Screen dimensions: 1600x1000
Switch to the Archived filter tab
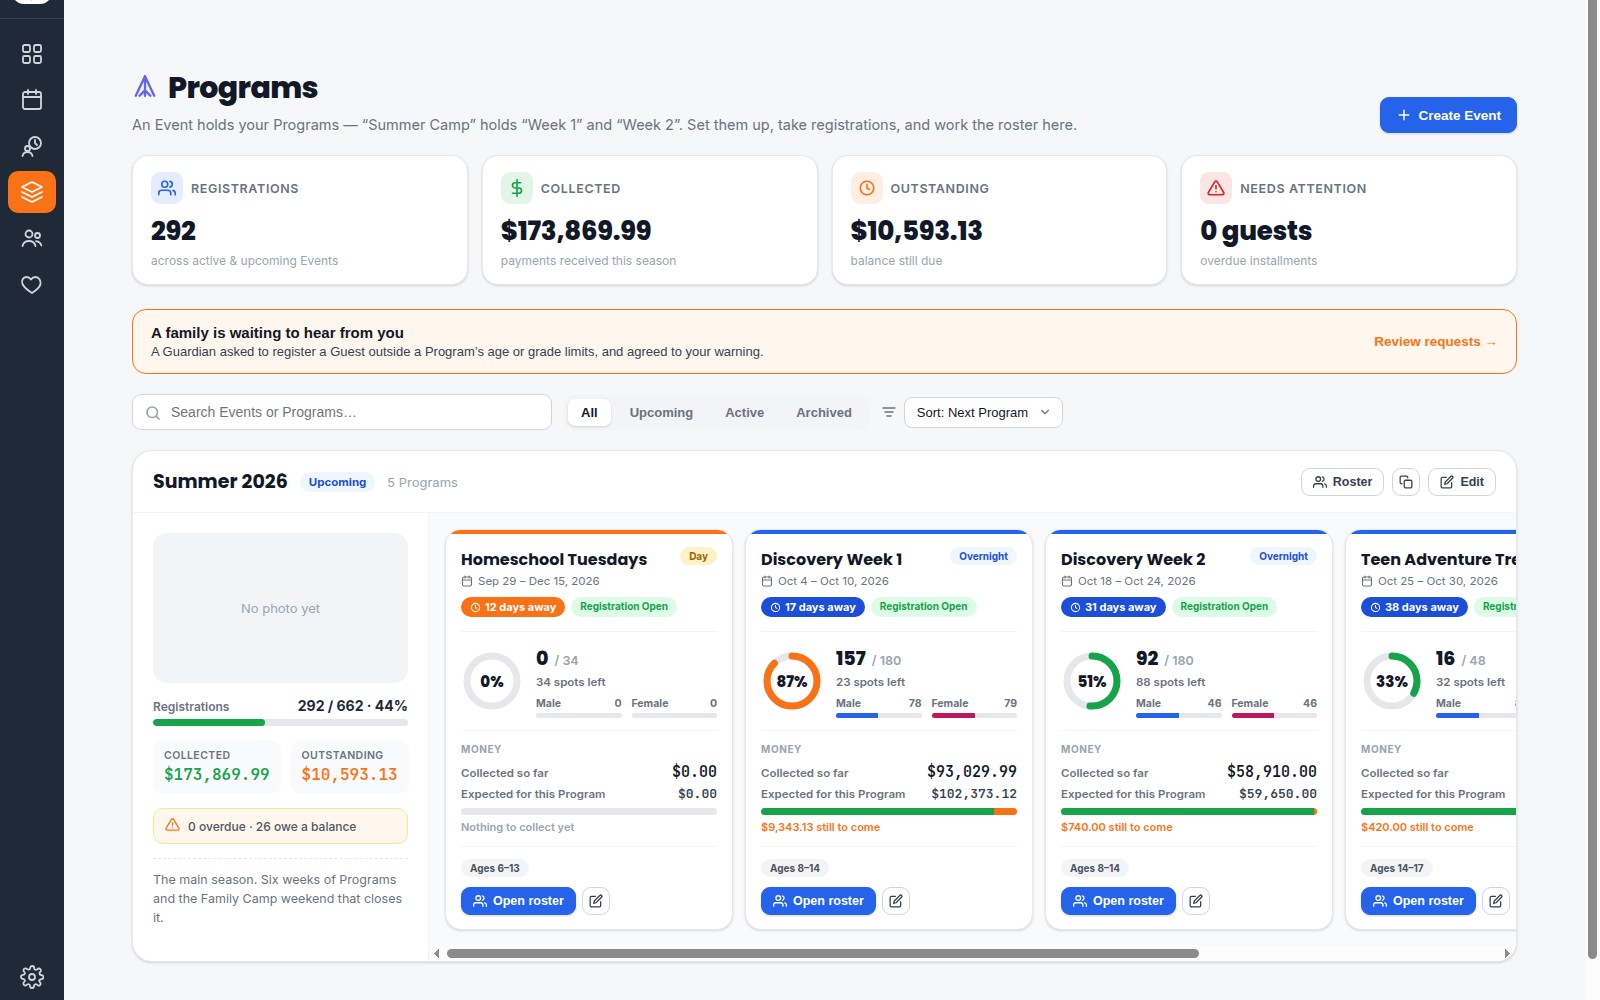824,412
